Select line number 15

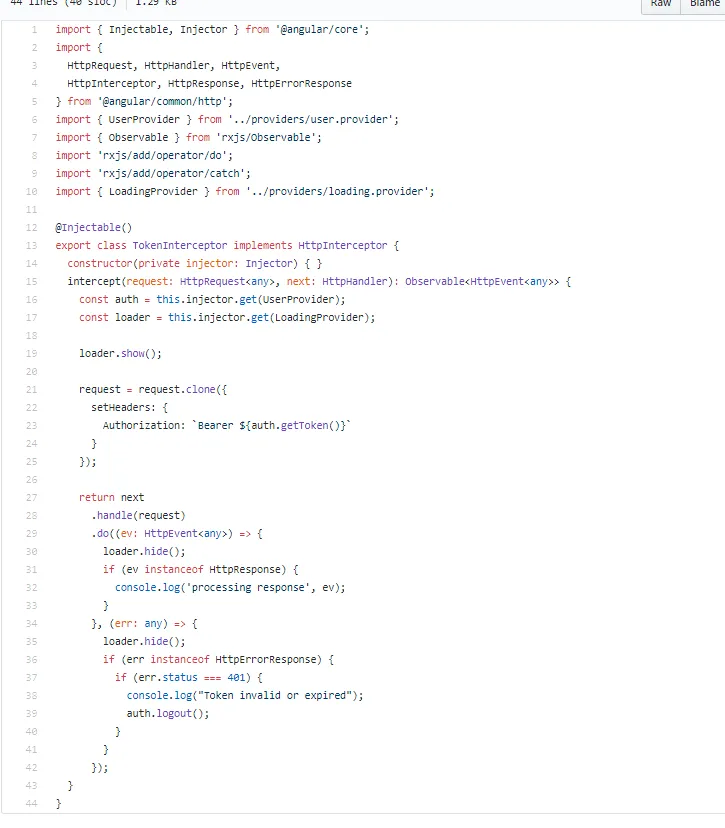(x=32, y=281)
